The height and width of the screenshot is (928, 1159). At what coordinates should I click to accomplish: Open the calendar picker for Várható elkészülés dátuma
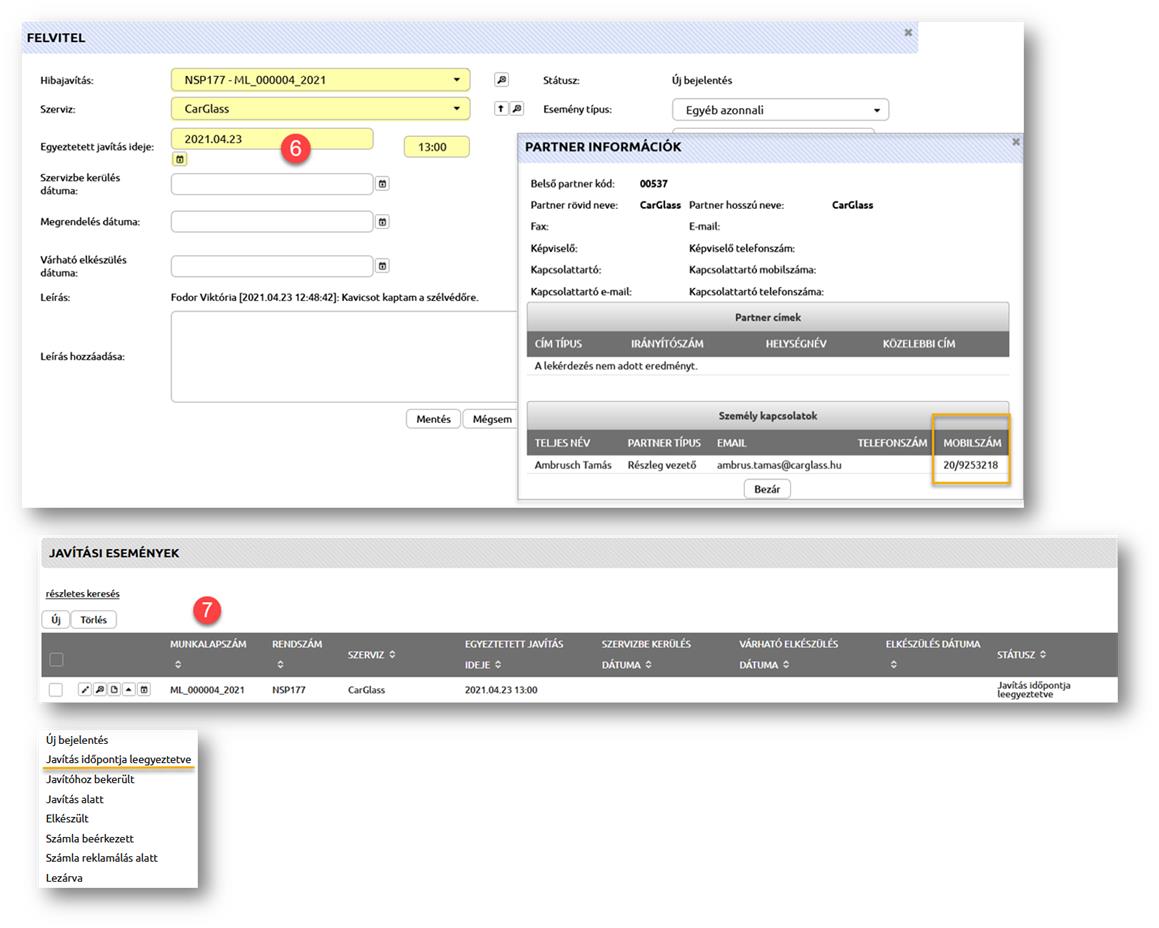[x=382, y=265]
